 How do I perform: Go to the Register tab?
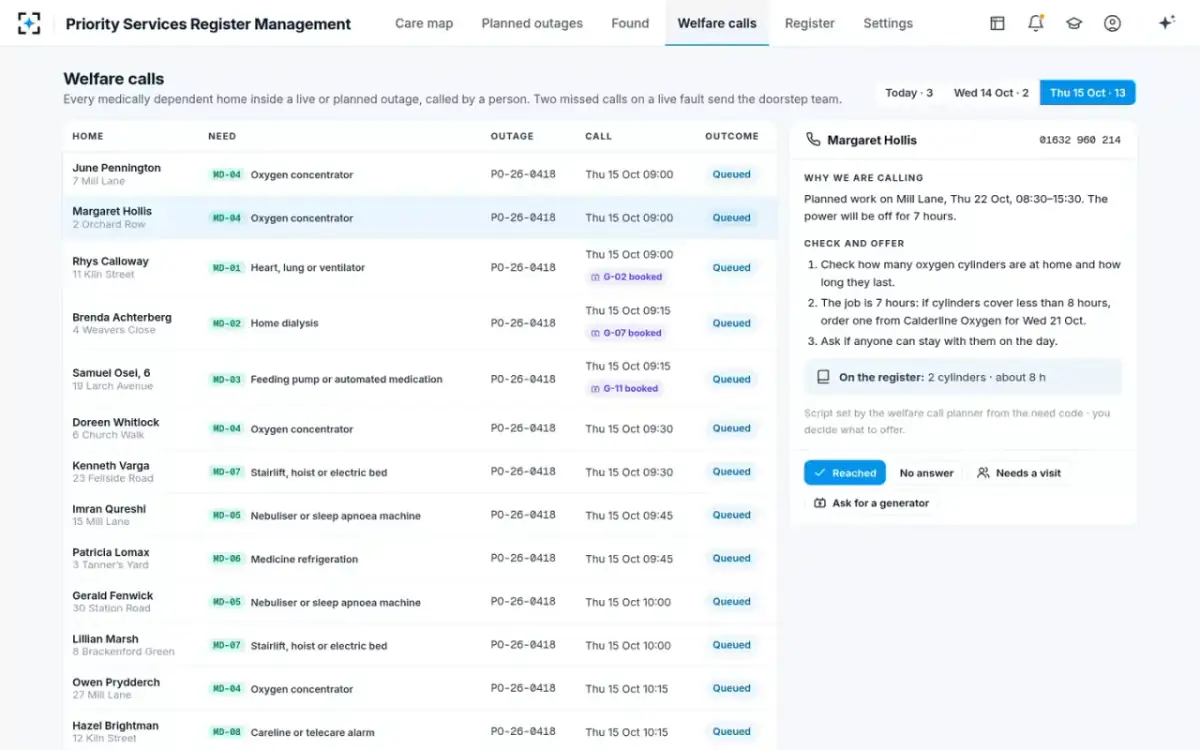810,23
